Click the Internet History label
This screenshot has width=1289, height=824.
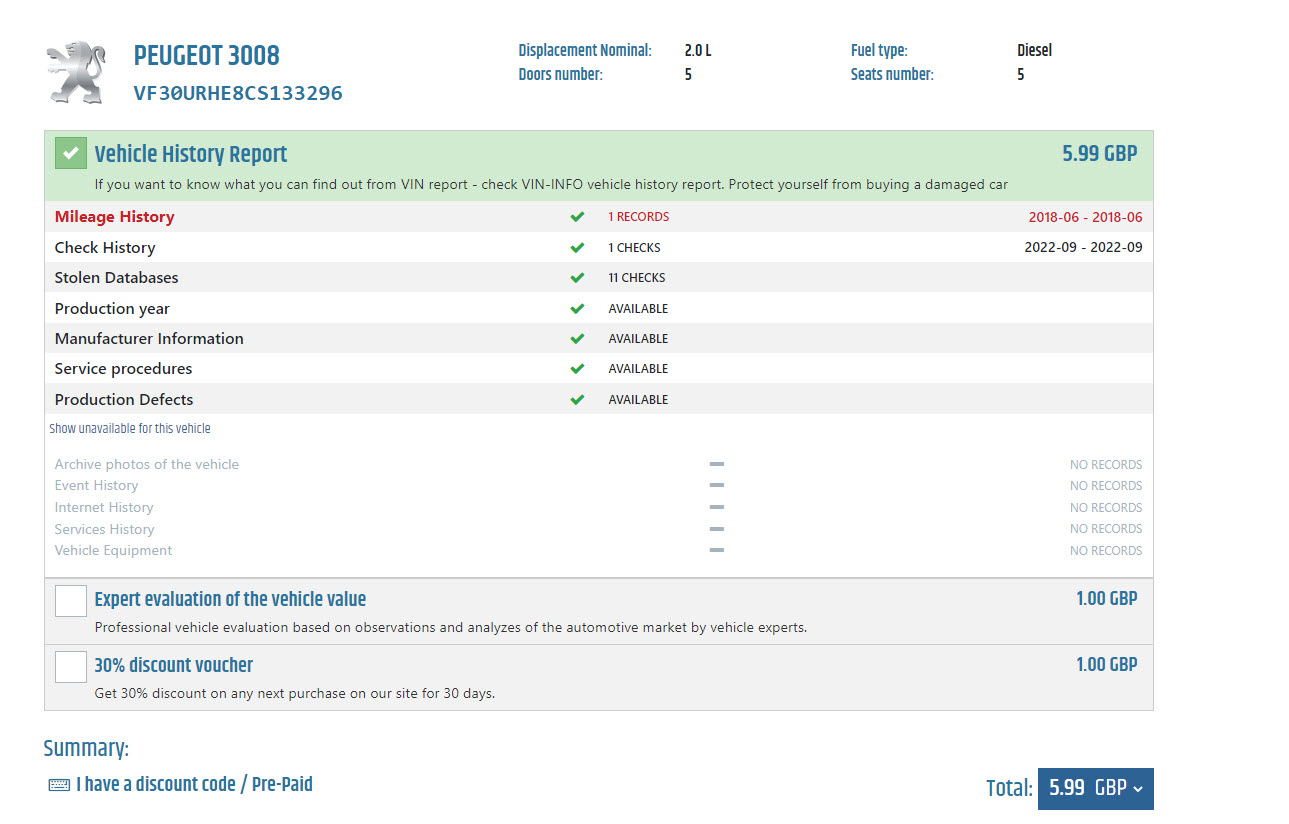point(104,507)
